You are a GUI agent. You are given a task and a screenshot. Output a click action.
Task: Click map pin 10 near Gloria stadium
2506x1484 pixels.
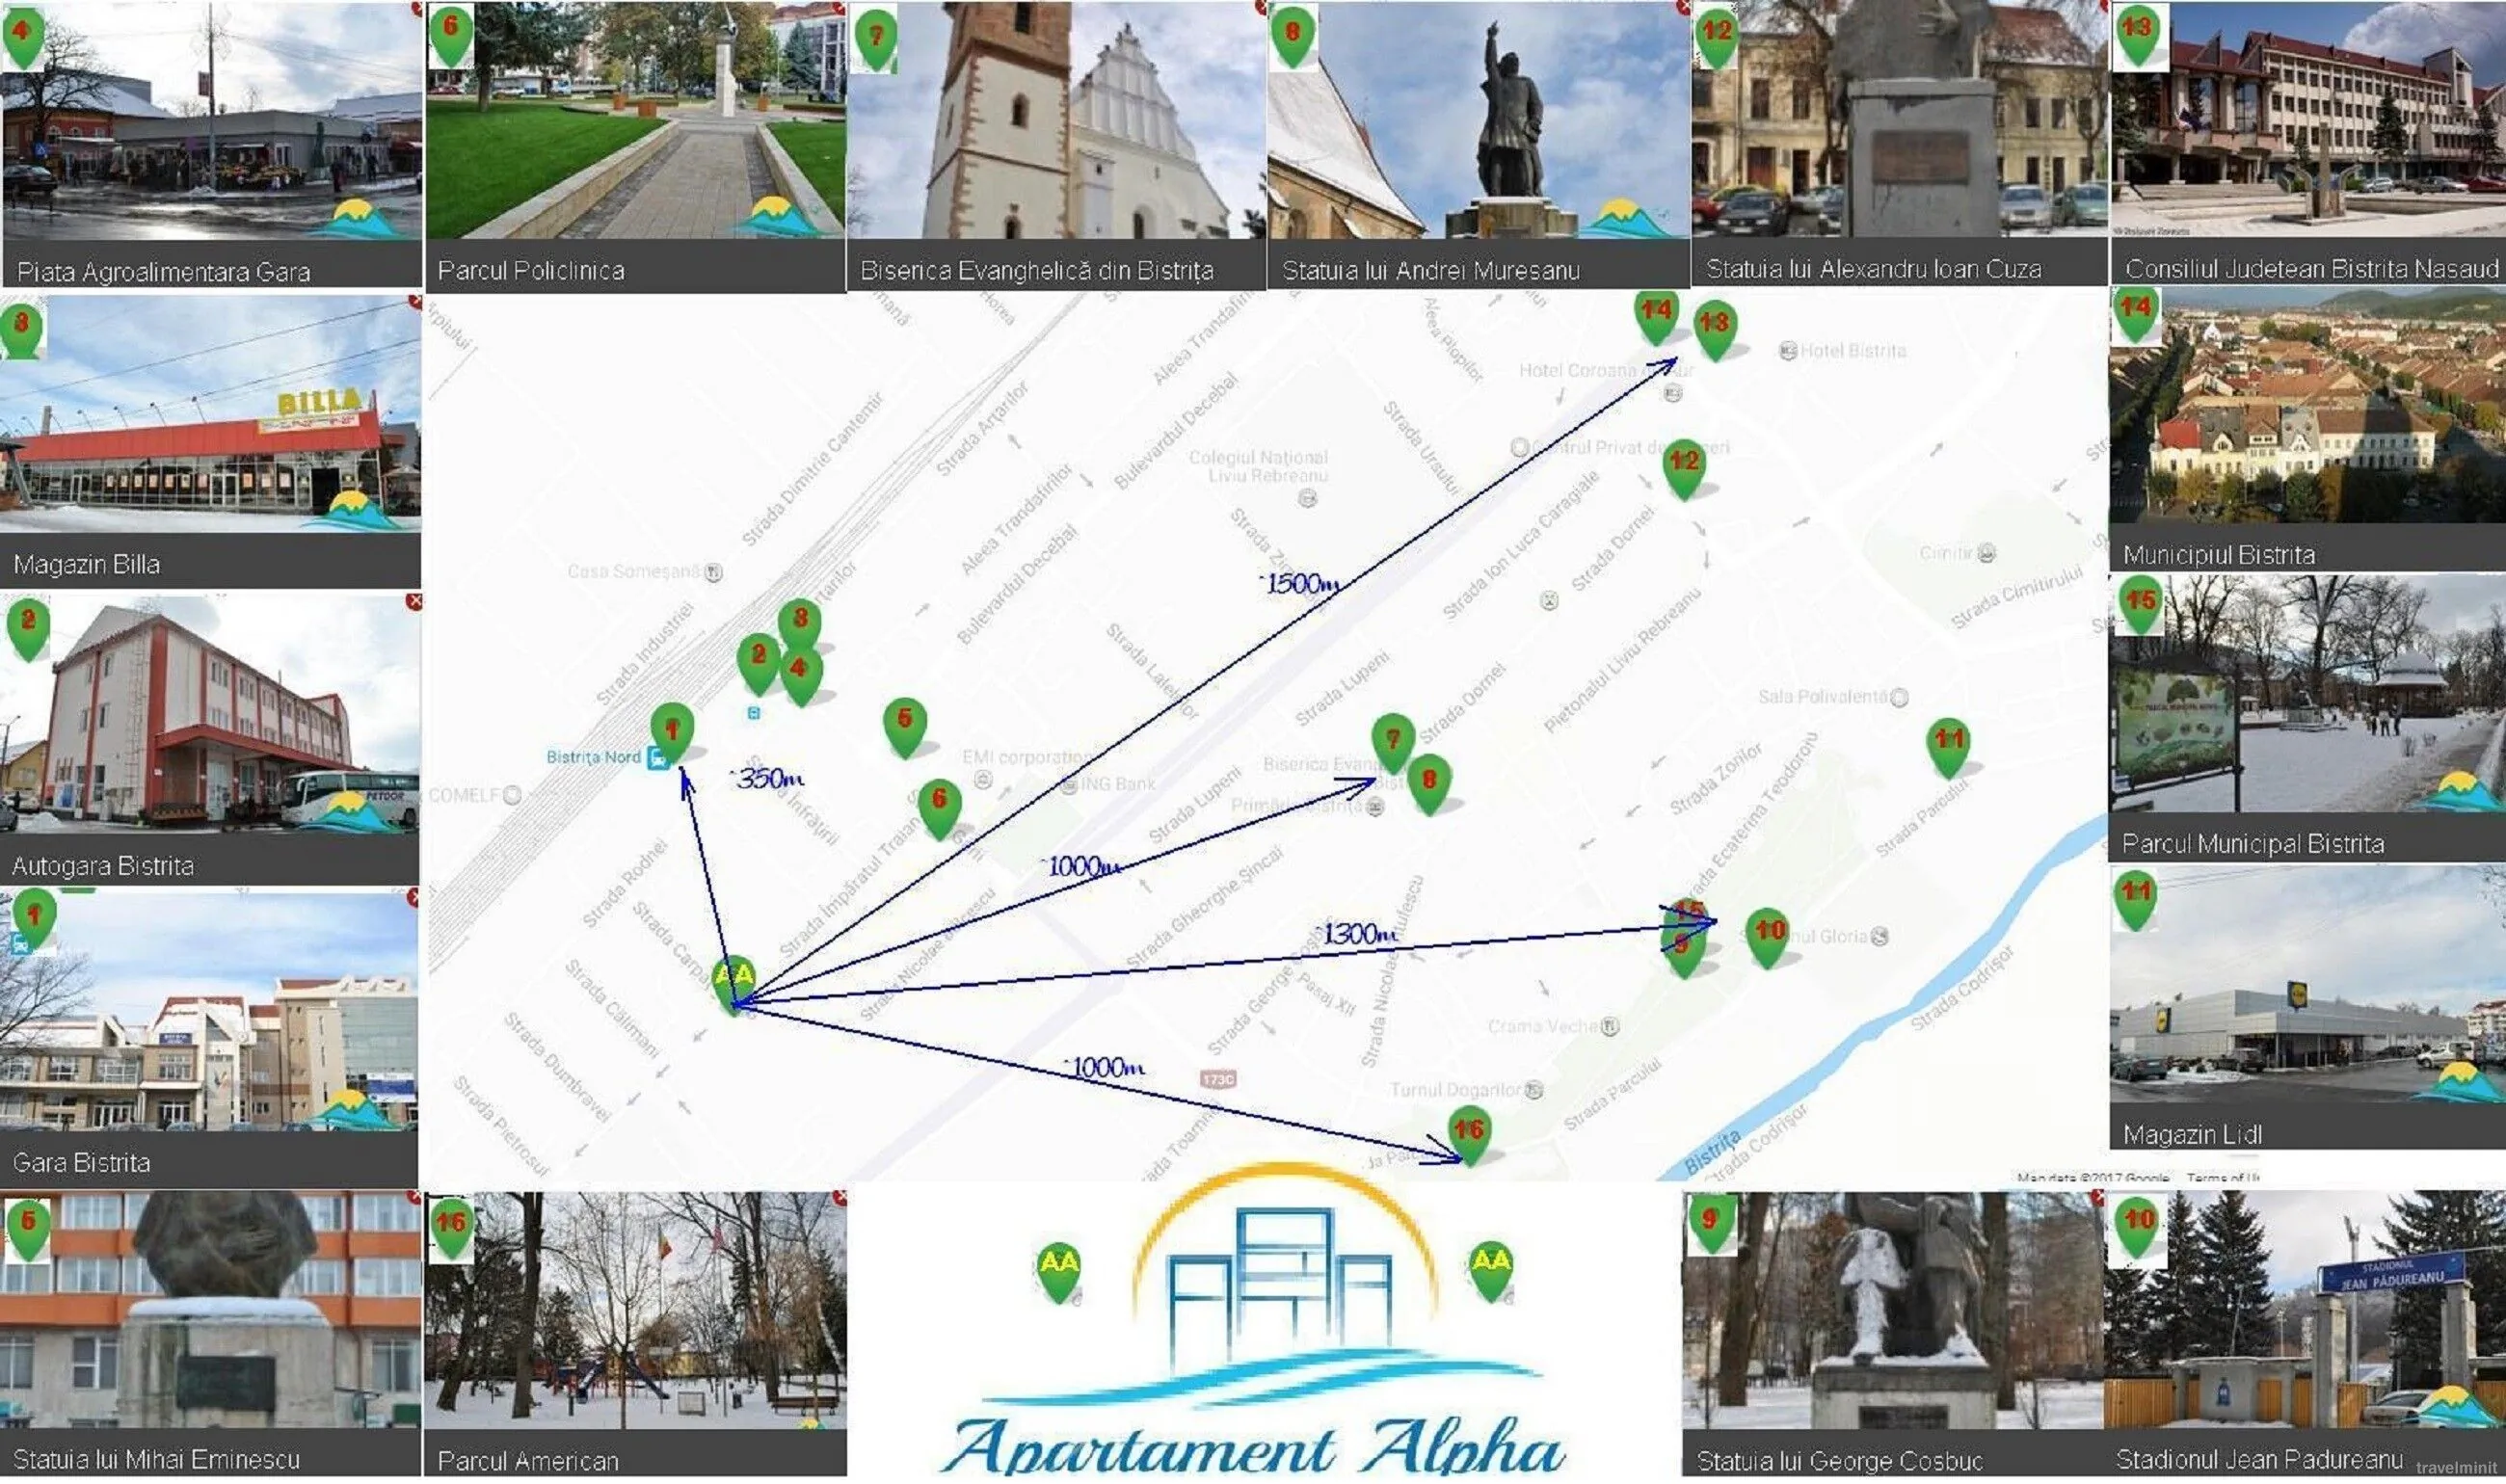(x=1768, y=935)
